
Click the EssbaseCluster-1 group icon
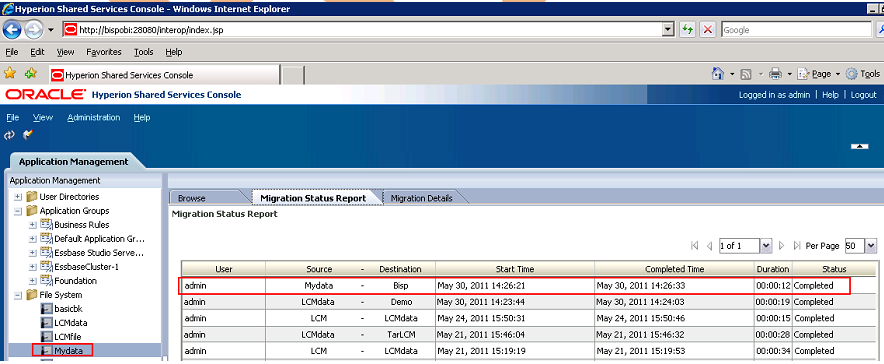coord(46,267)
